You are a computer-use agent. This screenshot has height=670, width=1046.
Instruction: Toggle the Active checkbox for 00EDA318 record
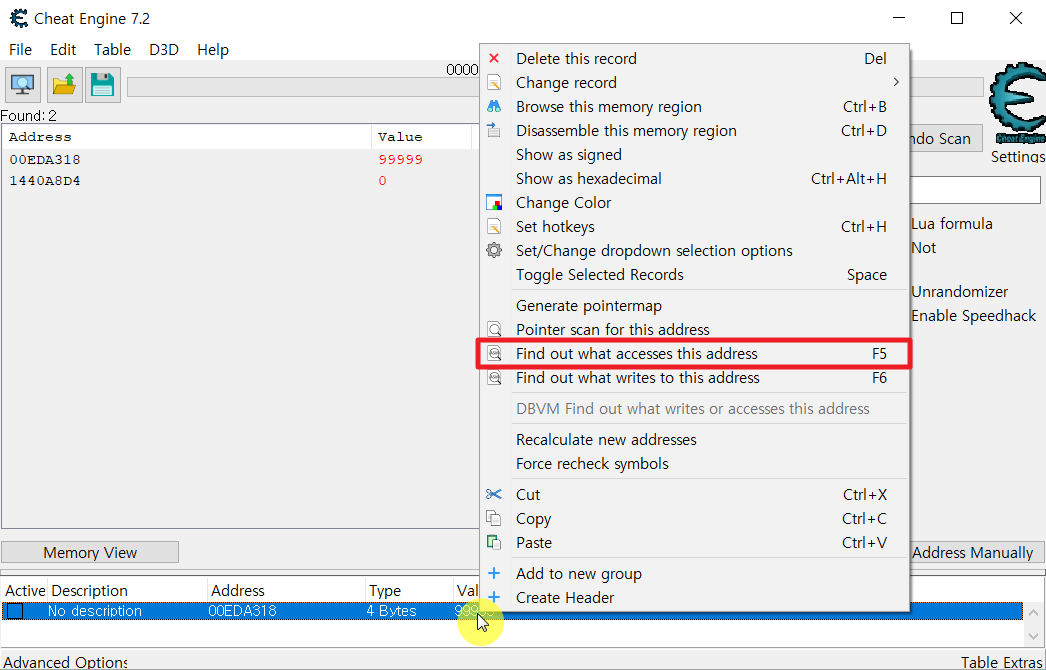(x=15, y=611)
